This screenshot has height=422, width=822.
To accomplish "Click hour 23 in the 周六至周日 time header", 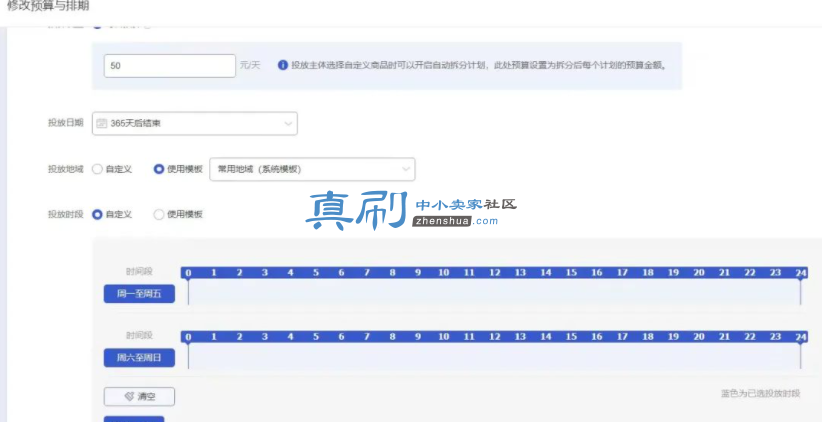I will pyautogui.click(x=775, y=337).
